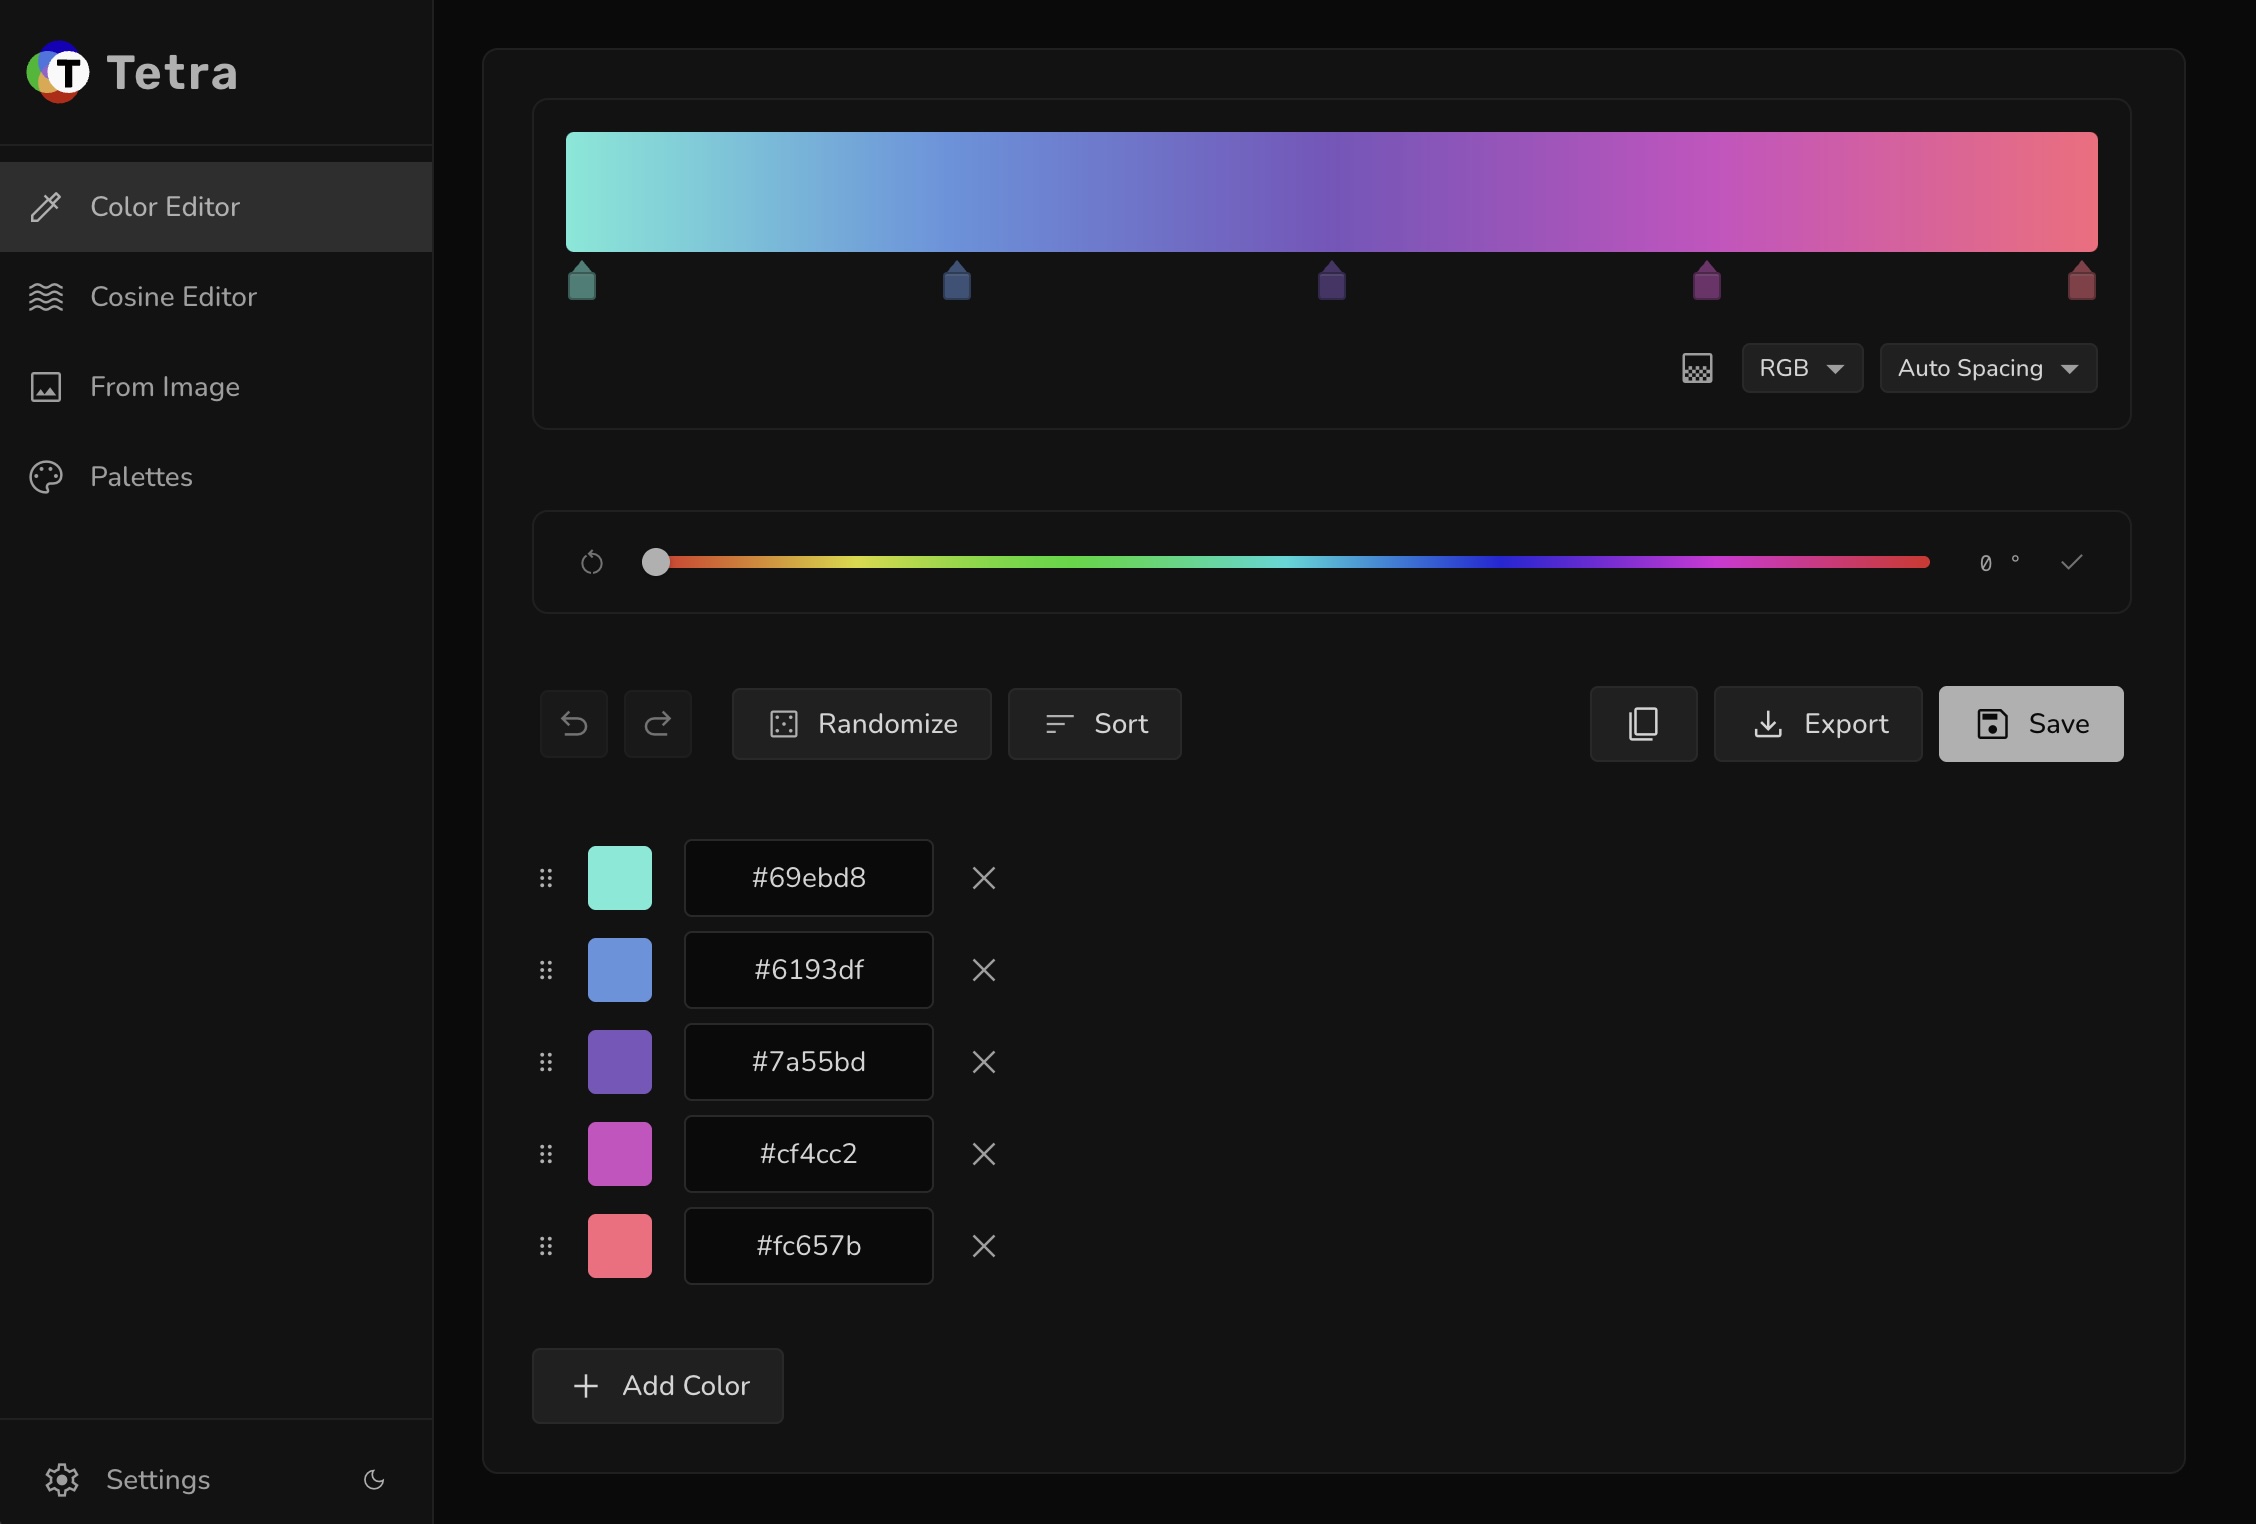
Task: Open the #cf4cc2 magenta color swatch
Action: pyautogui.click(x=620, y=1154)
